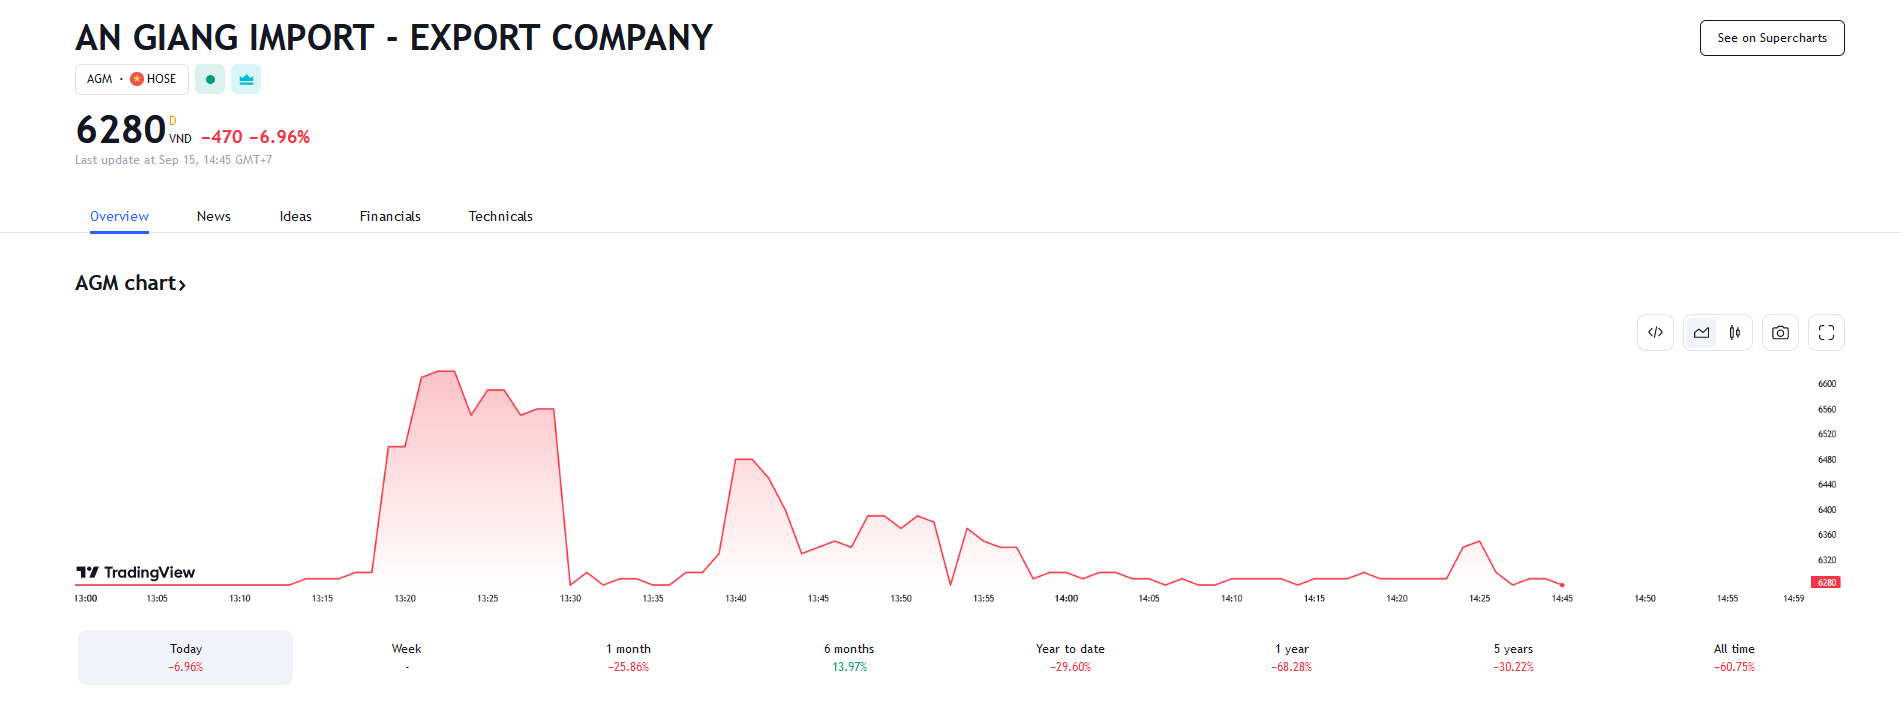
Task: Click the teal crown badge icon
Action: 246,79
